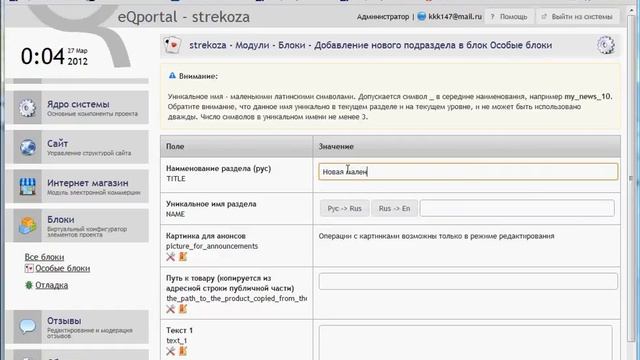Click the playing cards icon in the page title
640x360 pixels.
click(172, 45)
